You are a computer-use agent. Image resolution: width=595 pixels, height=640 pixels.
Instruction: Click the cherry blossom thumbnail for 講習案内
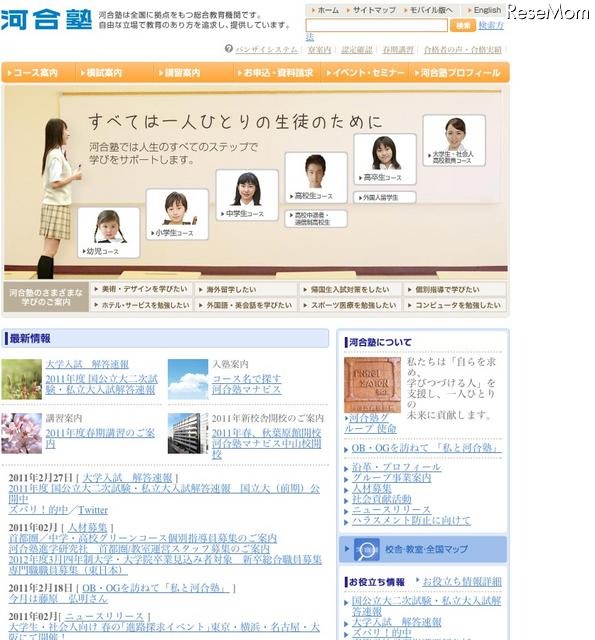[22, 433]
